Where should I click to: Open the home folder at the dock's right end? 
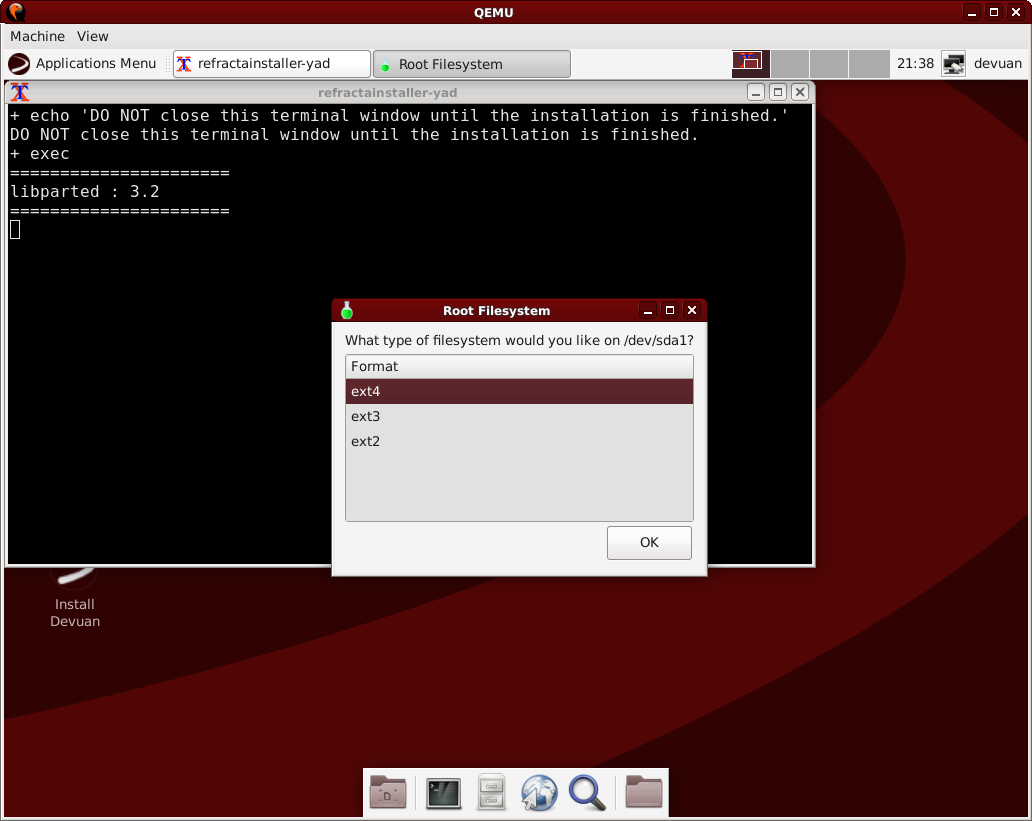pos(644,793)
